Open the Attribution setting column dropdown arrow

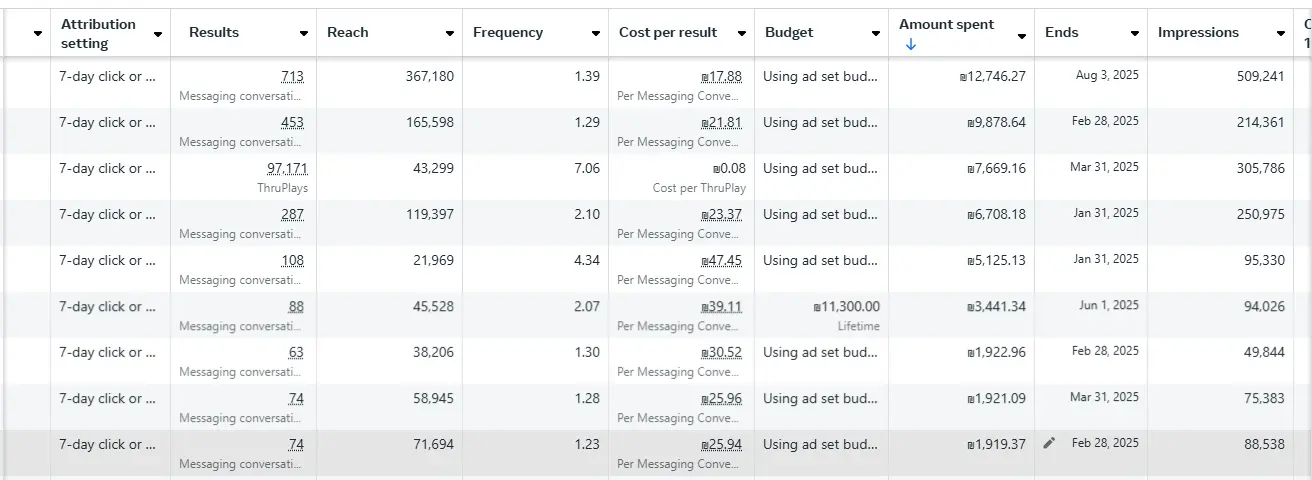point(158,34)
